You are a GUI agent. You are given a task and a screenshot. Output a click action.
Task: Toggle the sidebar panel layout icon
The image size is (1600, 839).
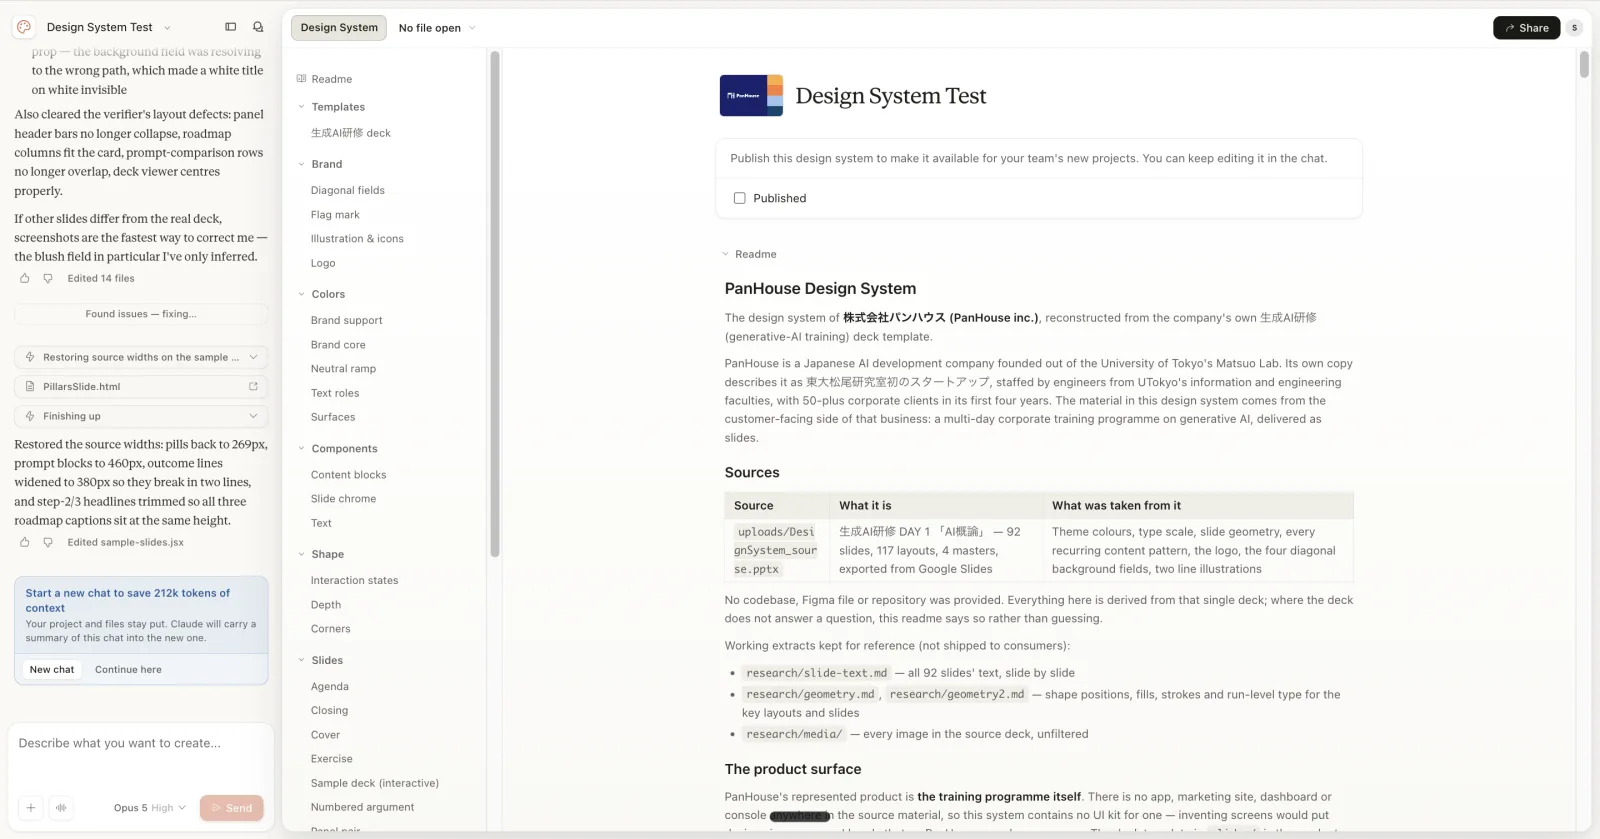tap(231, 27)
